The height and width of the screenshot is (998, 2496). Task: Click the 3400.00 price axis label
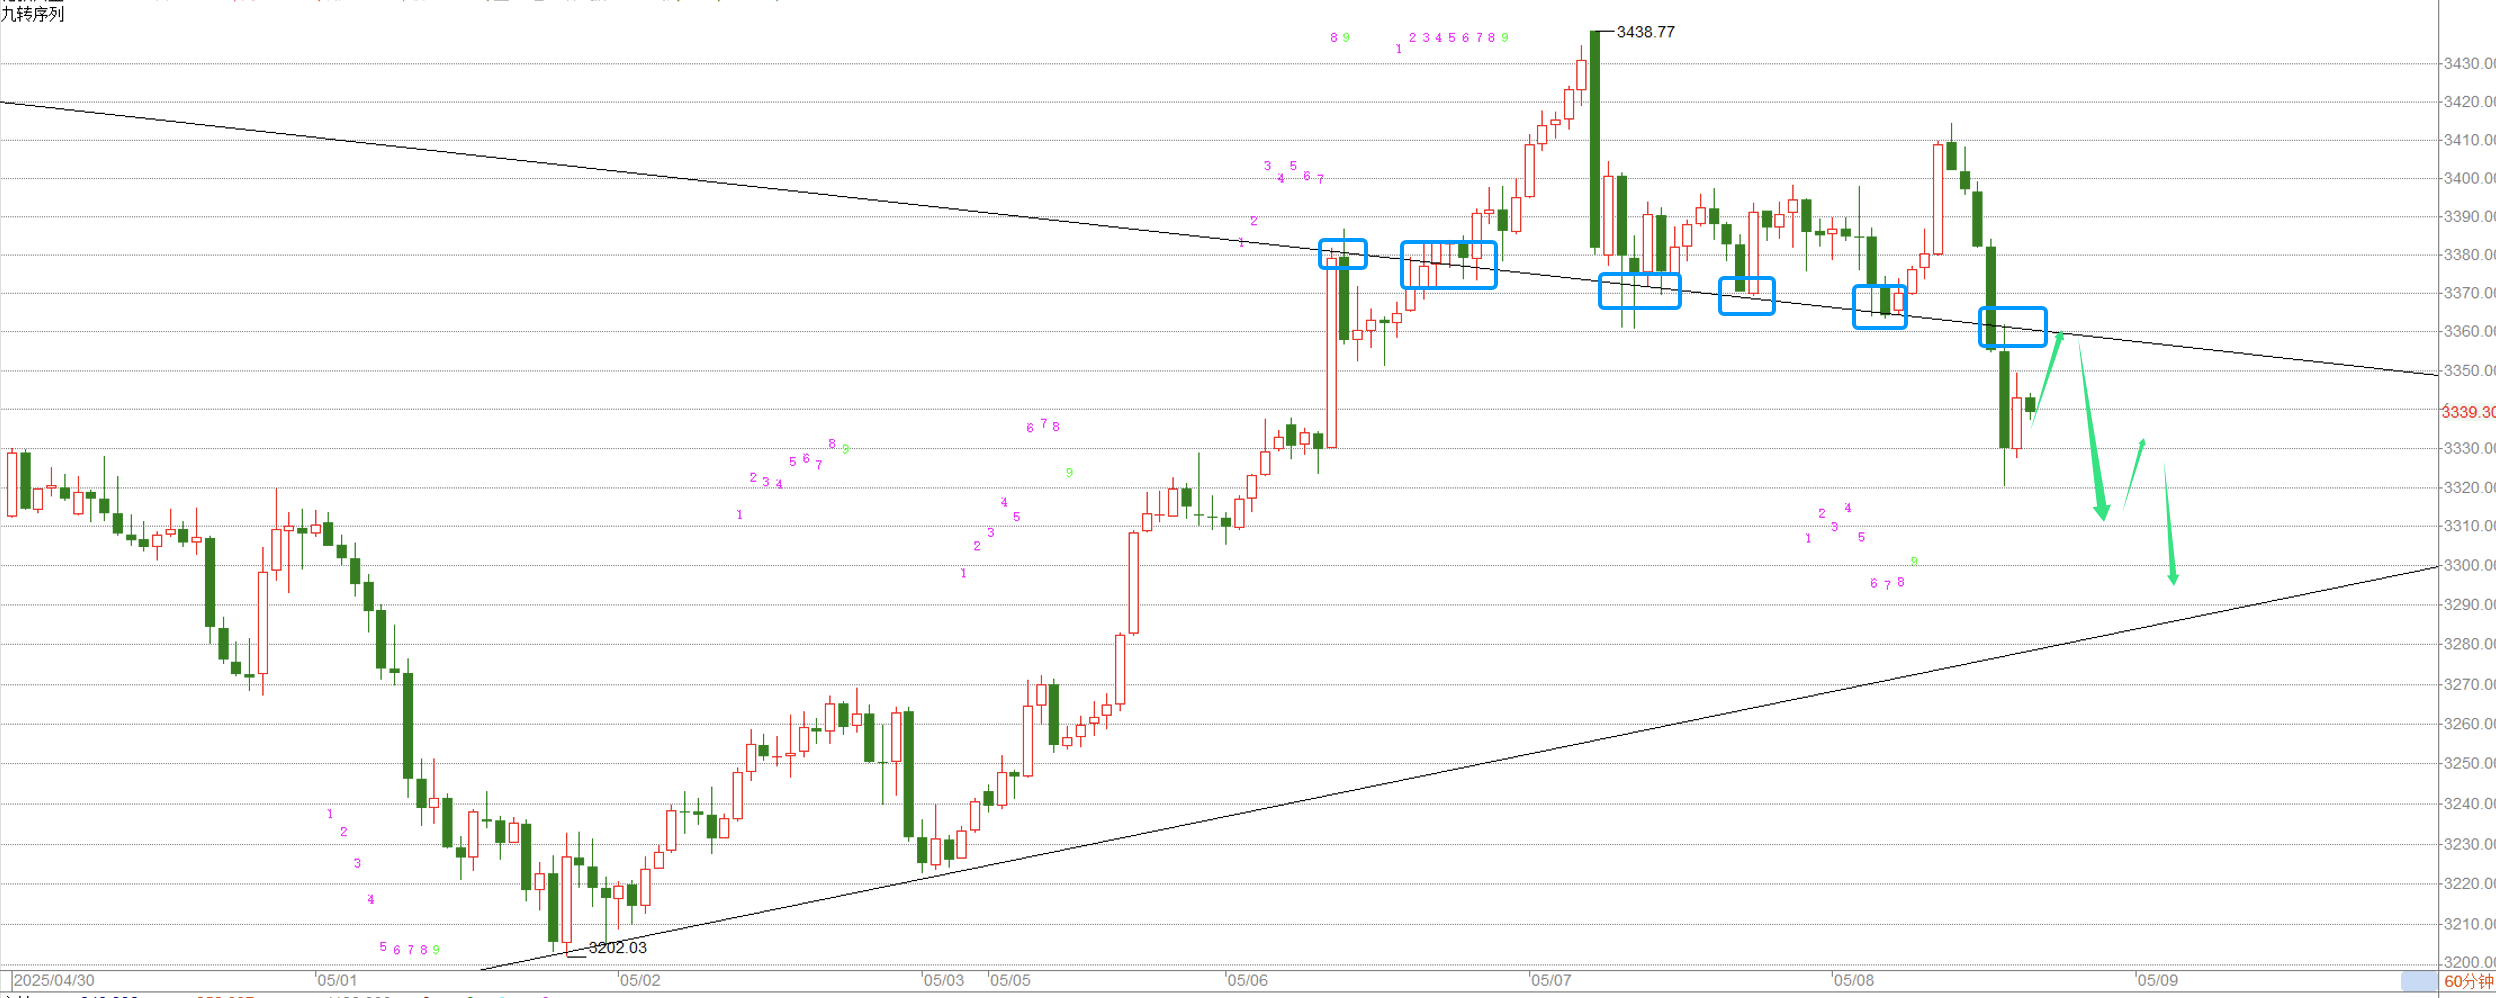click(2468, 178)
